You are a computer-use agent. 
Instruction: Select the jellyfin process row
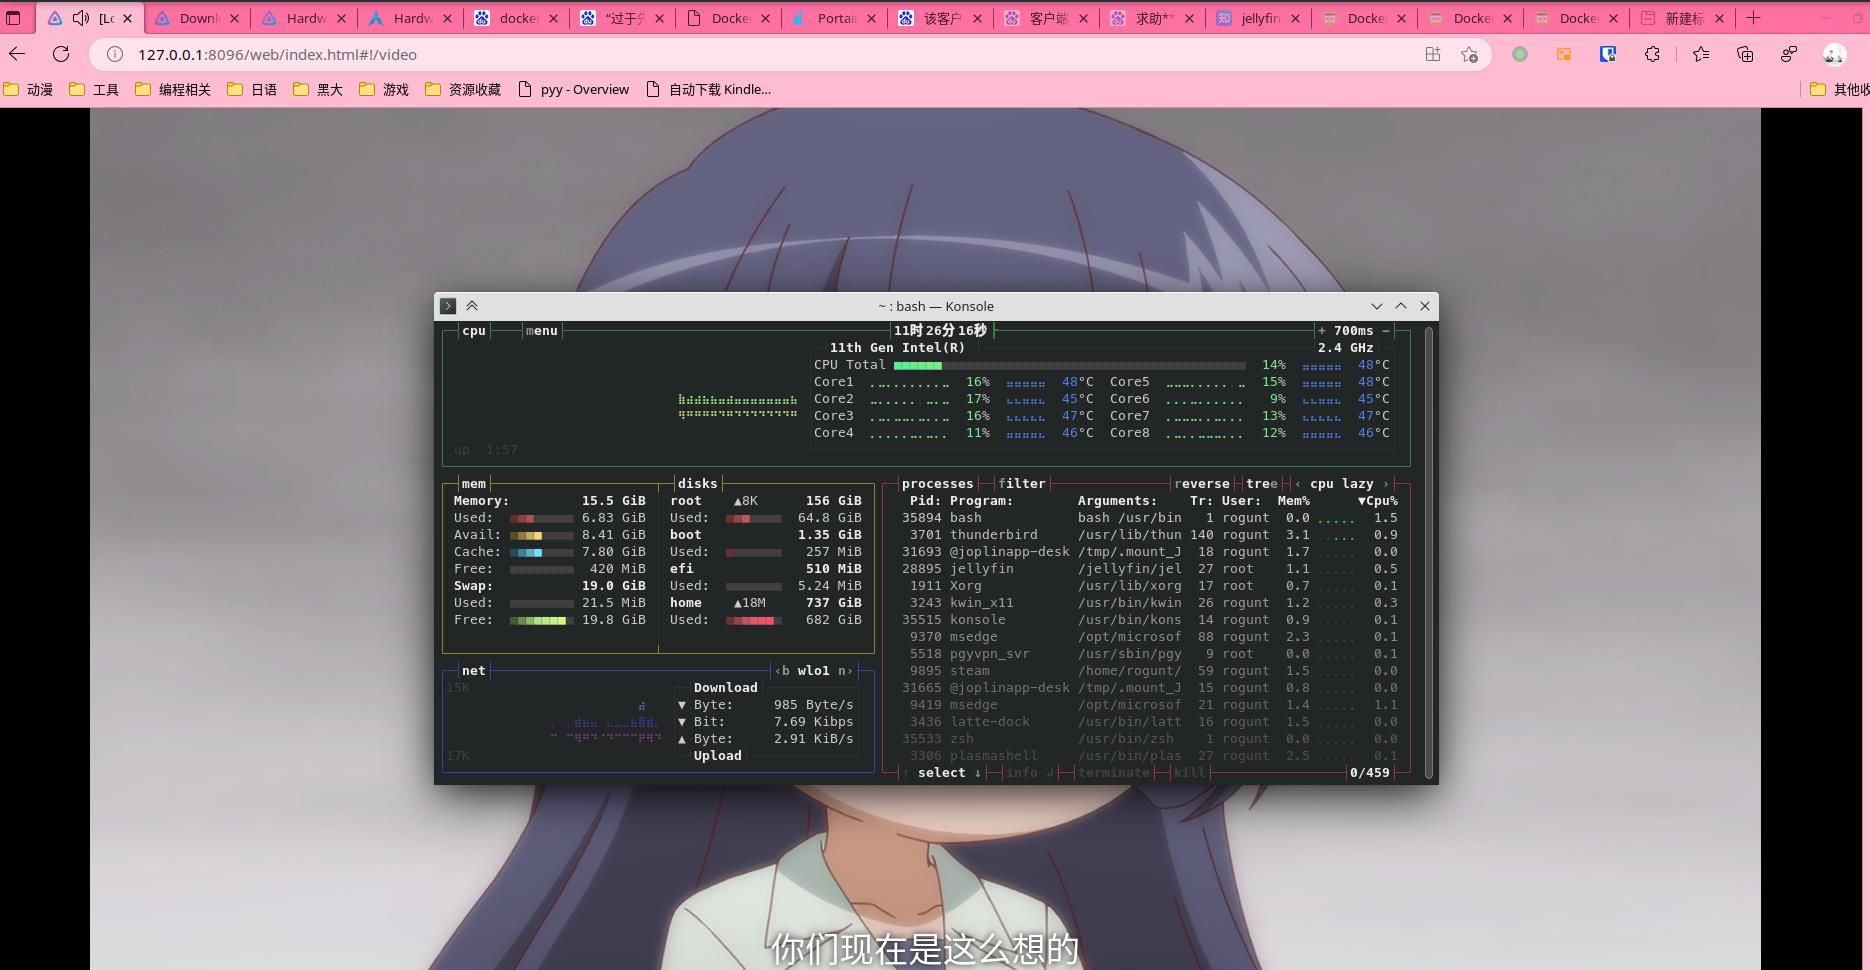point(1150,569)
